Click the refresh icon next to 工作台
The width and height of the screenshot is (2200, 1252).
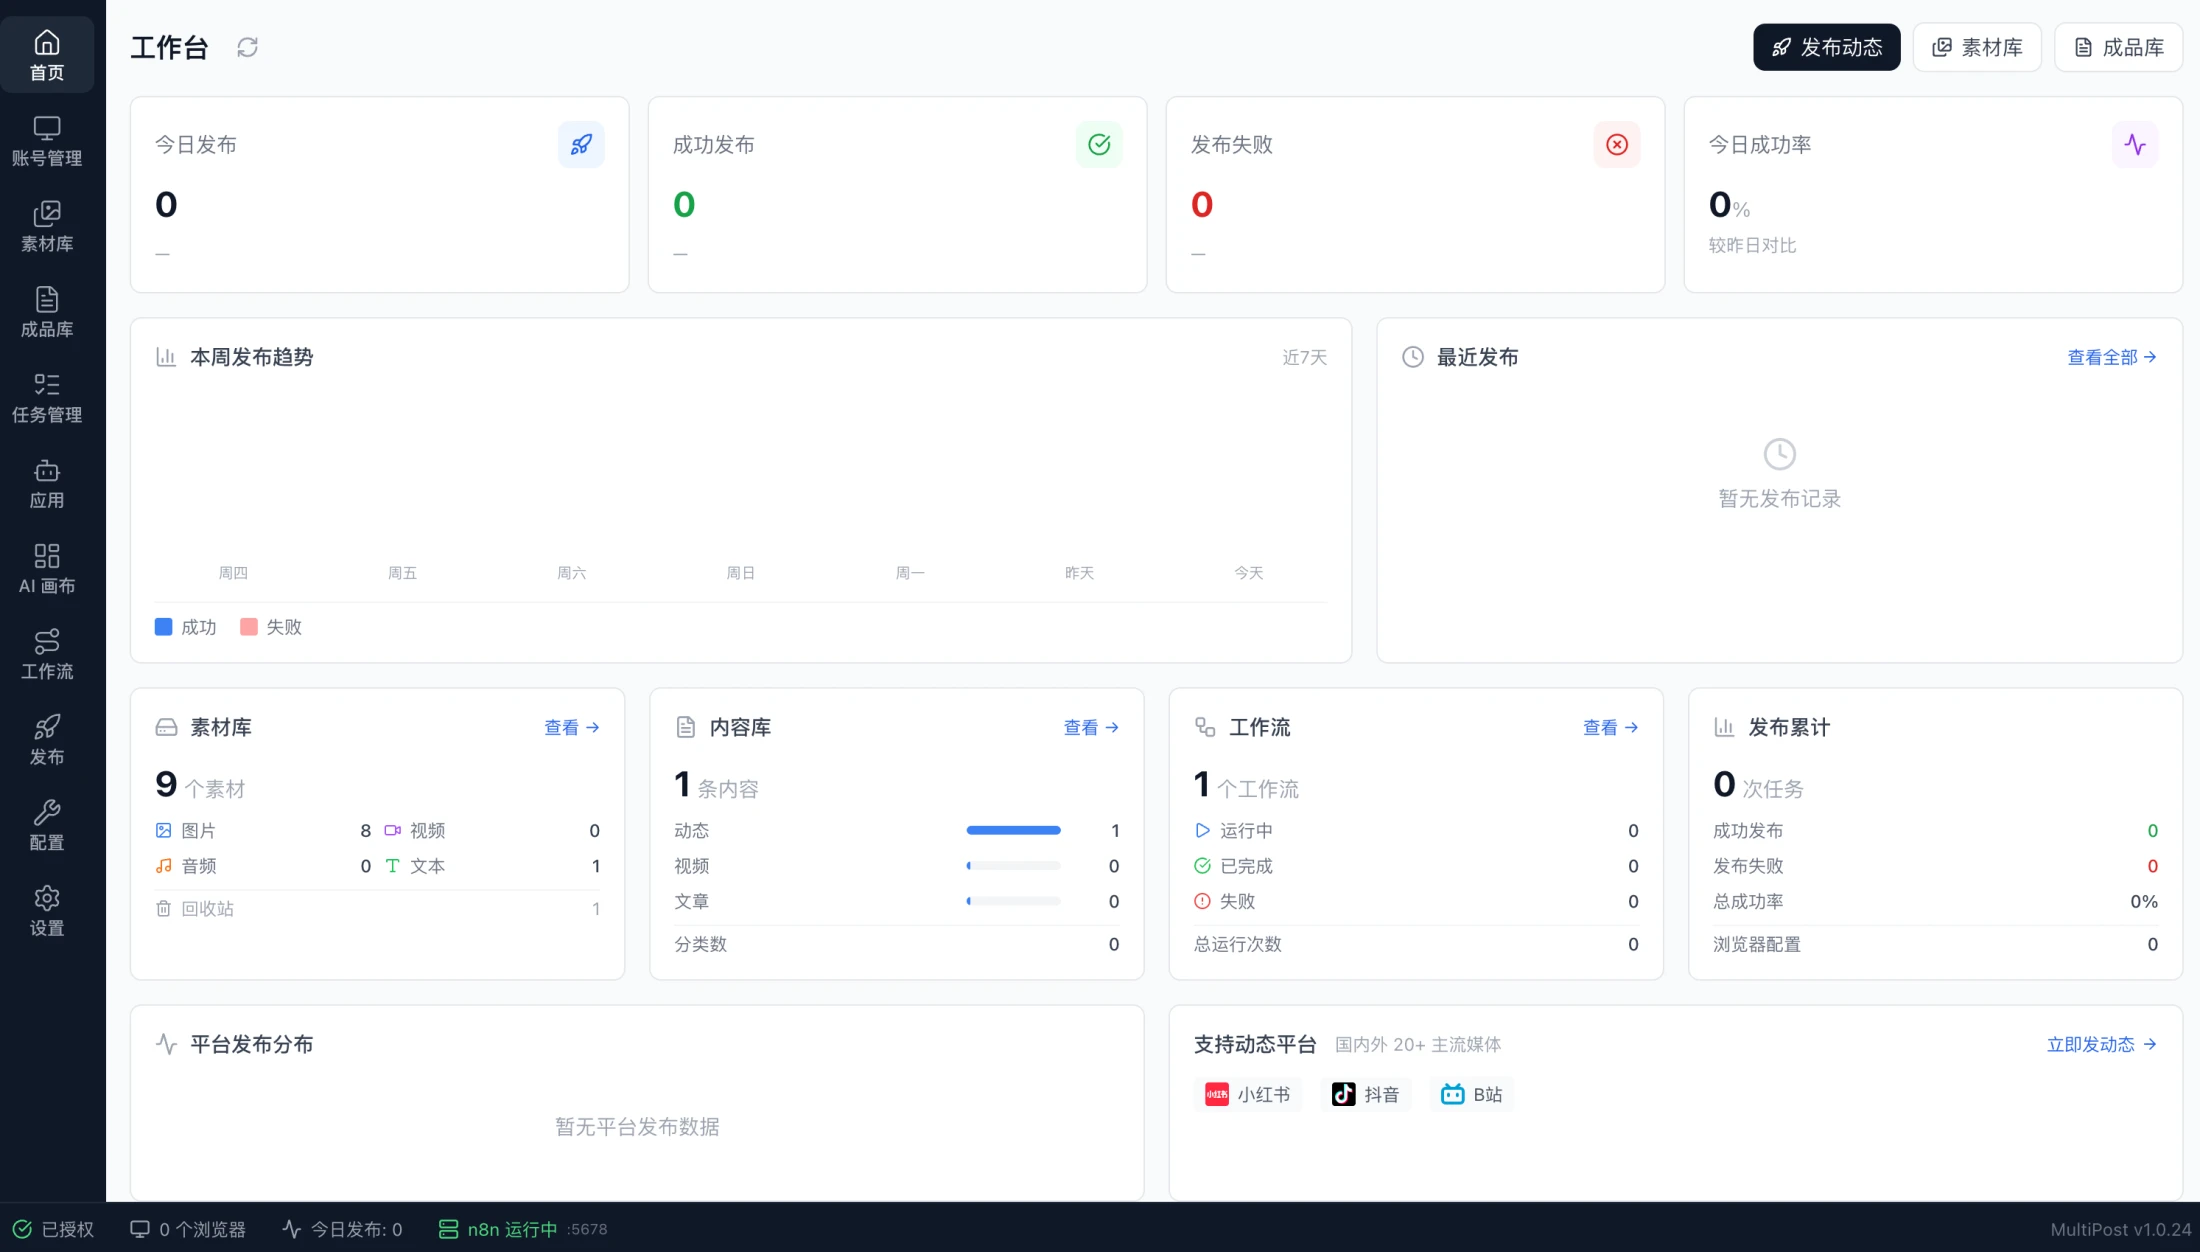coord(247,47)
